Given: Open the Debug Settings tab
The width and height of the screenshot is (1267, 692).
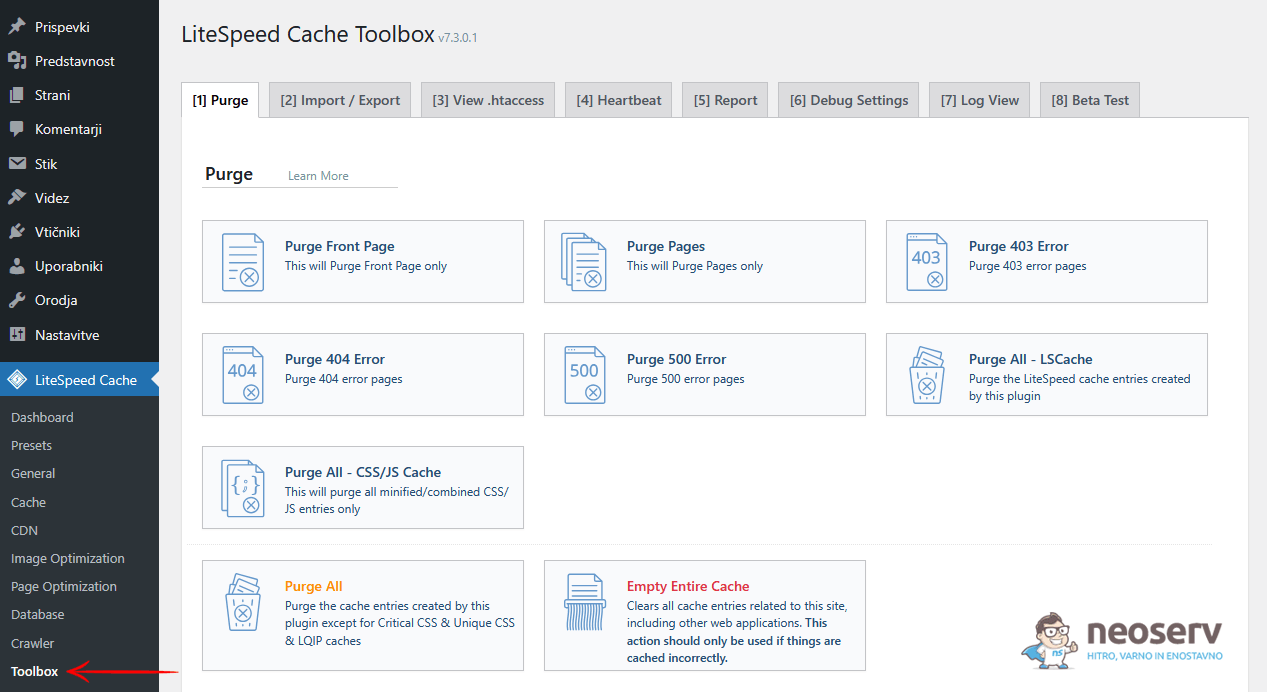Looking at the screenshot, I should click(x=849, y=100).
